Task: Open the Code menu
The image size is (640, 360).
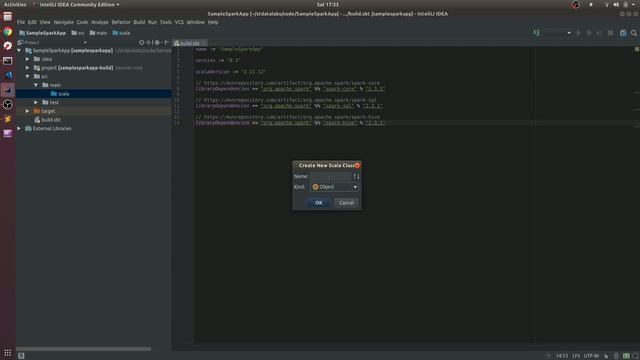Action: click(82, 22)
